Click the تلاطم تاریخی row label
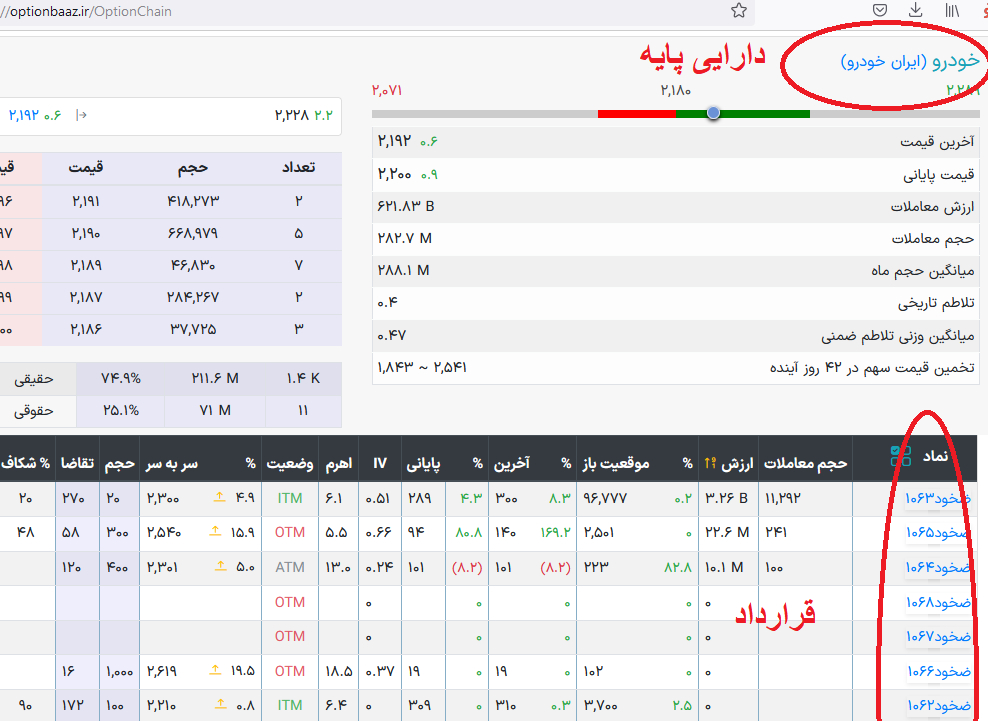The width and height of the screenshot is (988, 721). [x=936, y=303]
